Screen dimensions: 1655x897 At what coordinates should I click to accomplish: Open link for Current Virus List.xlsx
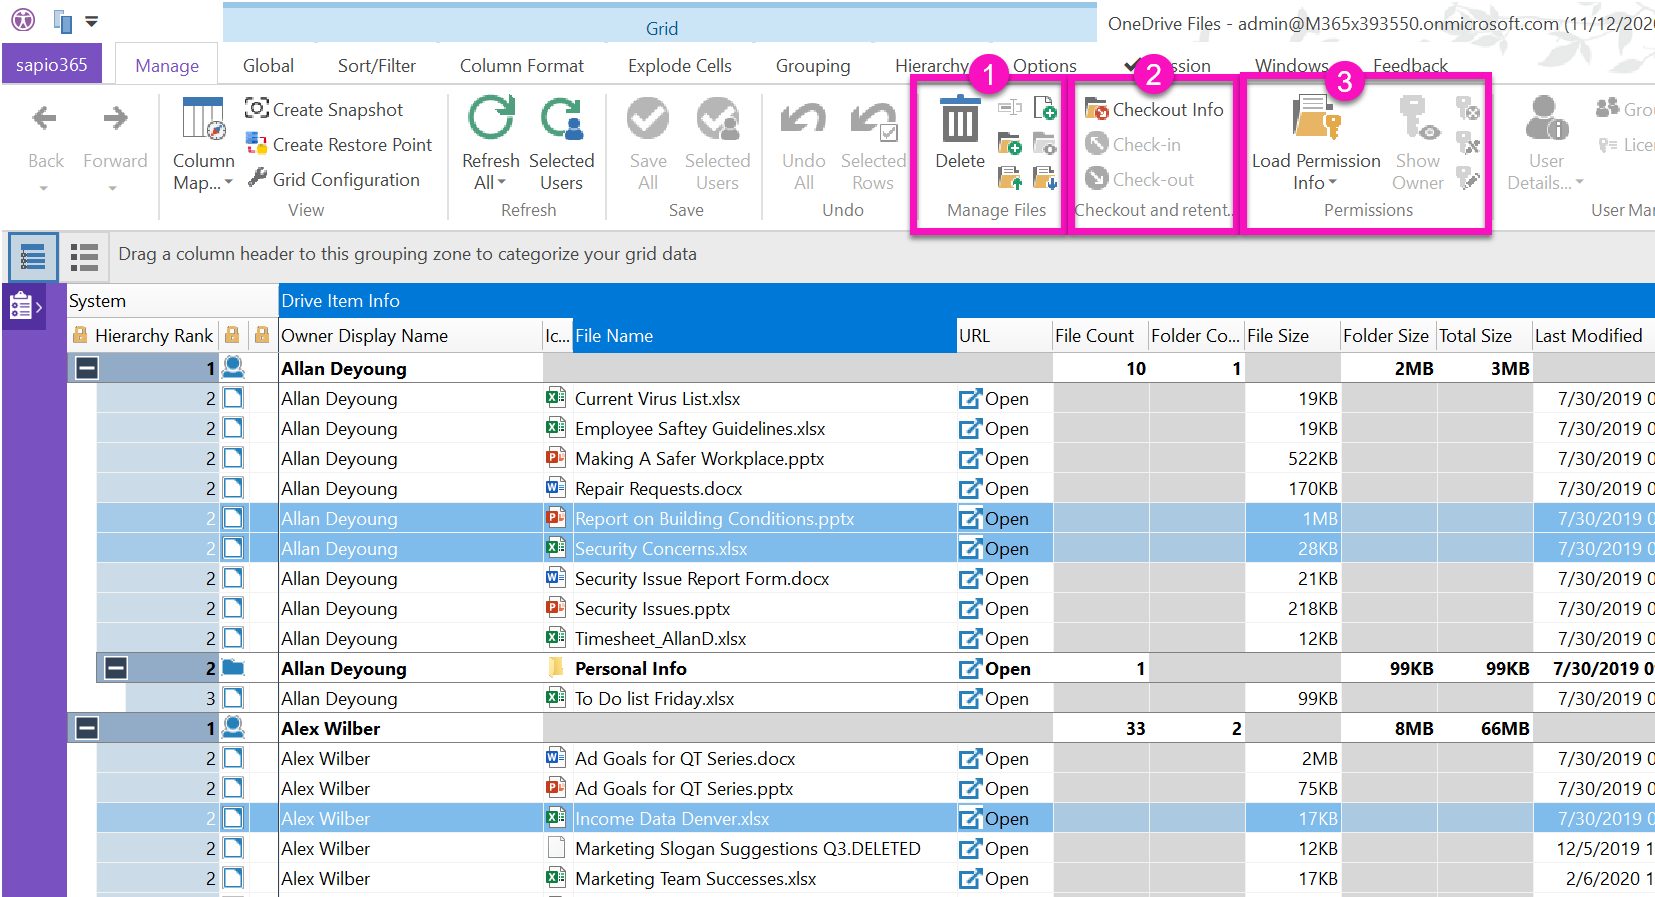[x=994, y=398]
